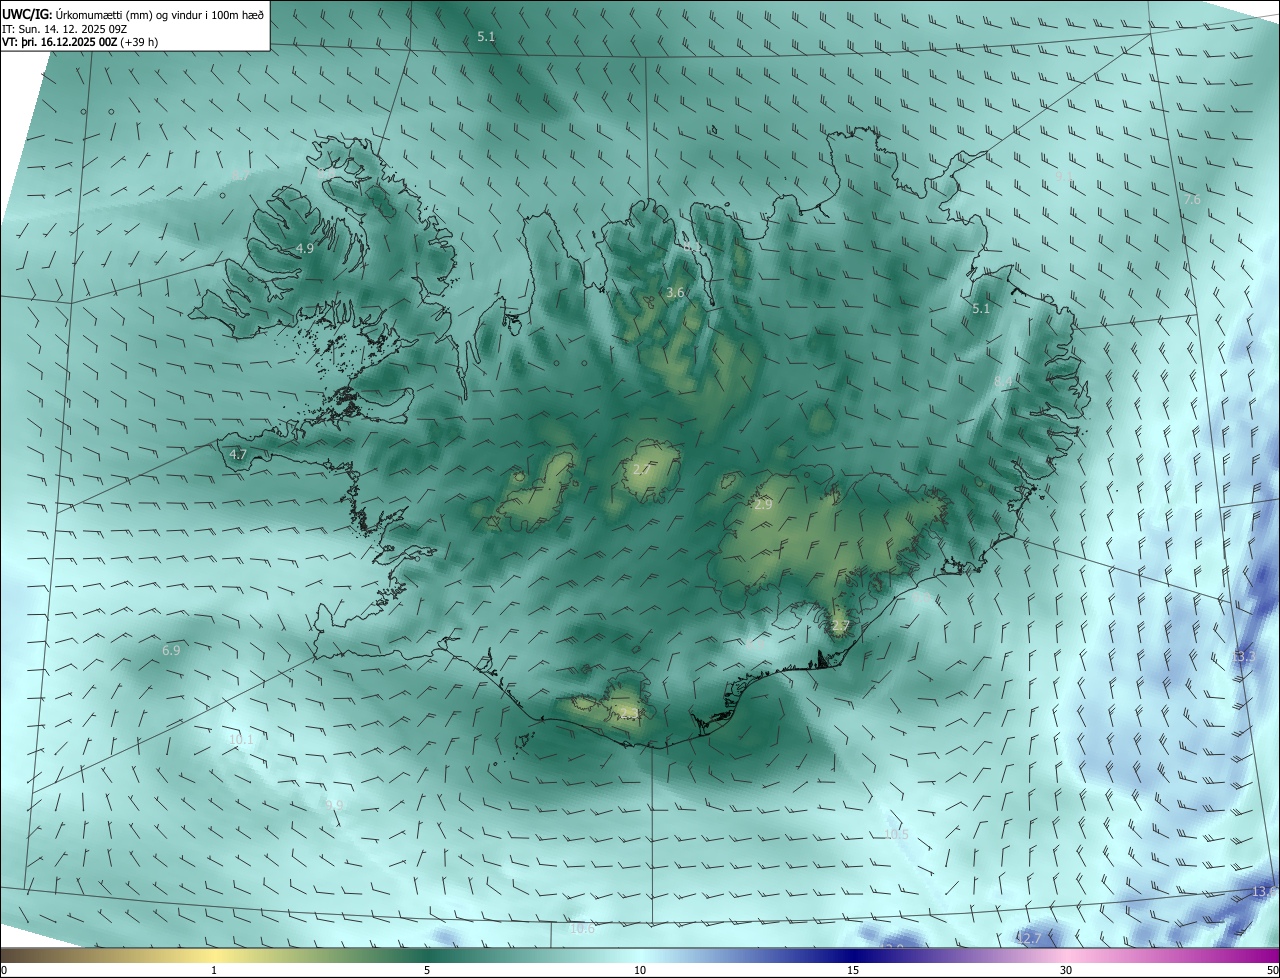Click the yellow band of the colour scale
This screenshot has width=1280, height=978.
[214, 955]
